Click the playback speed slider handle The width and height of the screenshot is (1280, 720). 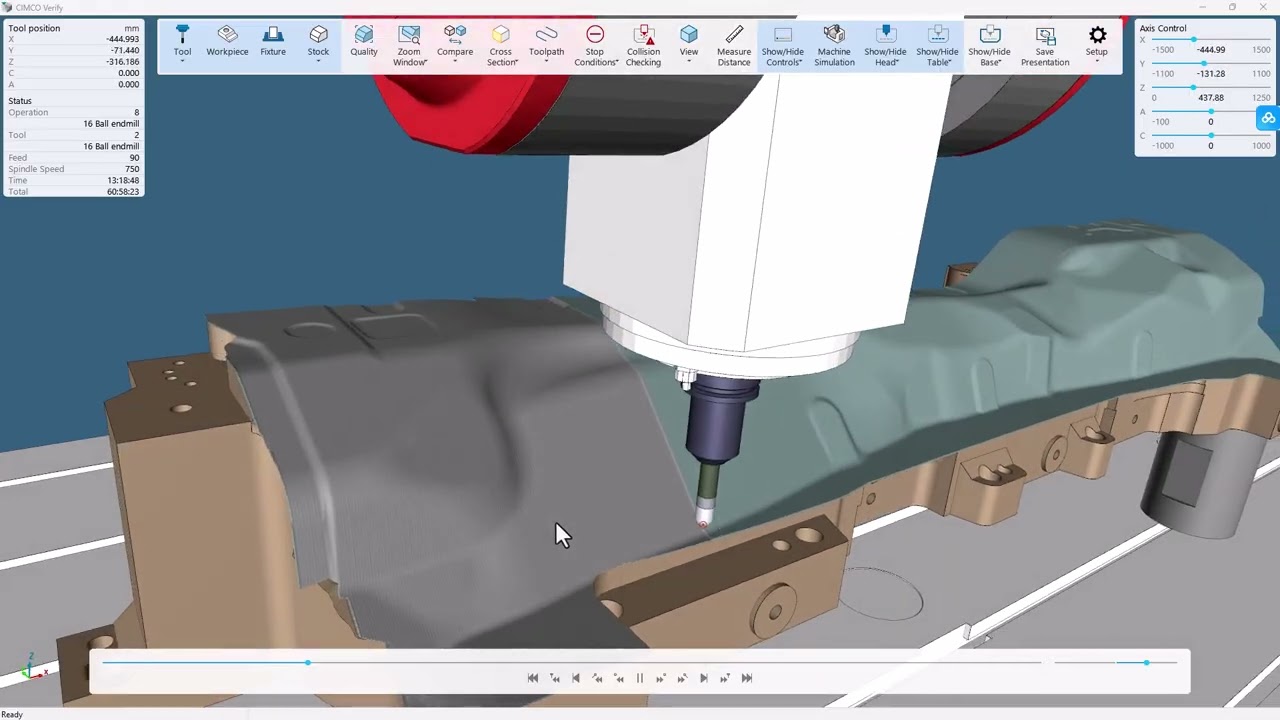click(1146, 663)
